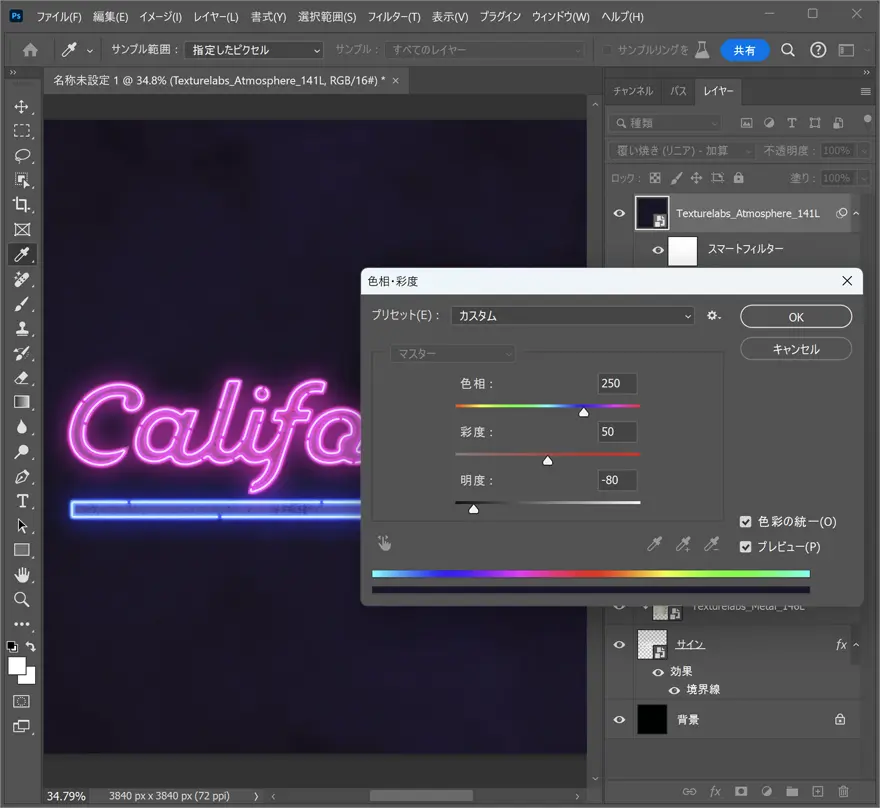The width and height of the screenshot is (880, 808).
Task: Open the ウィンドウ(W) menu
Action: [561, 17]
